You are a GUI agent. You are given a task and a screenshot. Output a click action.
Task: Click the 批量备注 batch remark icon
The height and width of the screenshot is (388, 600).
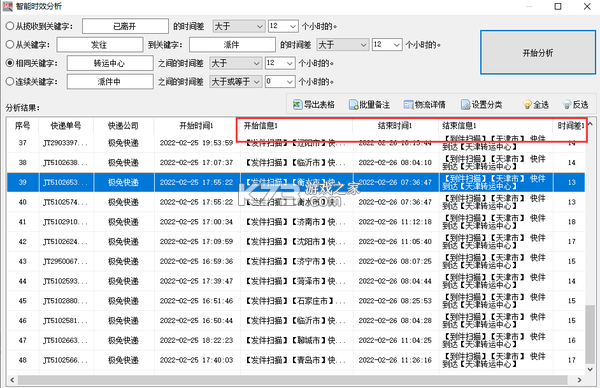(x=353, y=104)
